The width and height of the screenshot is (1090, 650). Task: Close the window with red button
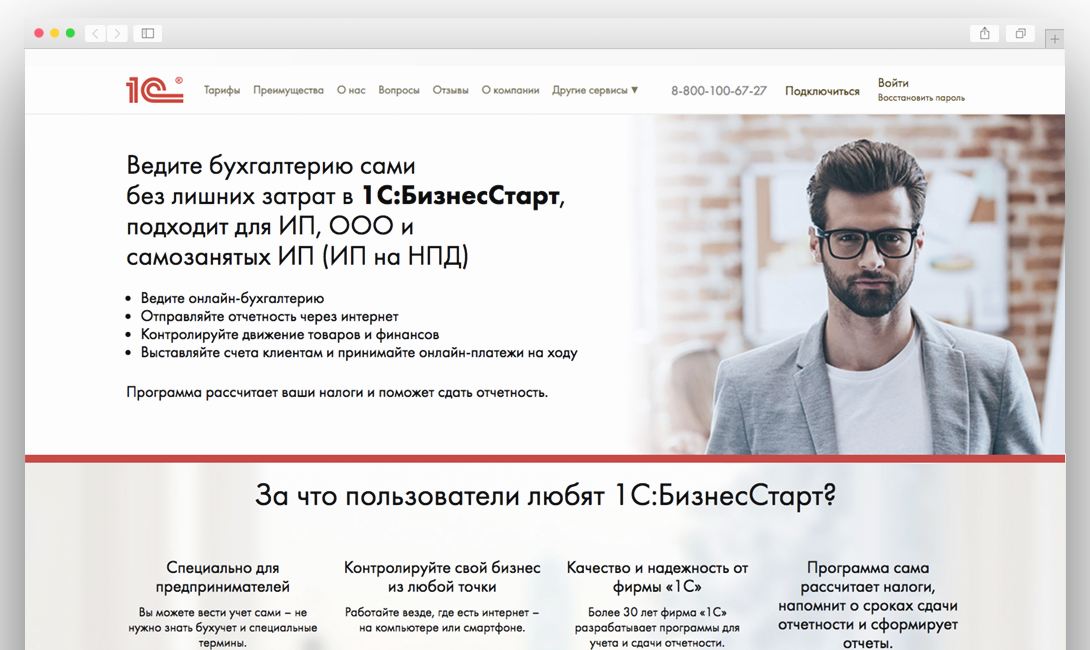[39, 33]
